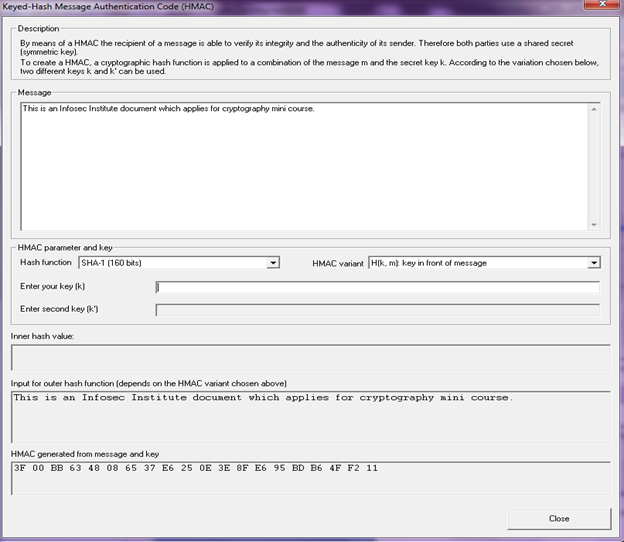Click the Message scrollbar down arrow
This screenshot has height=542, width=624.
point(594,225)
